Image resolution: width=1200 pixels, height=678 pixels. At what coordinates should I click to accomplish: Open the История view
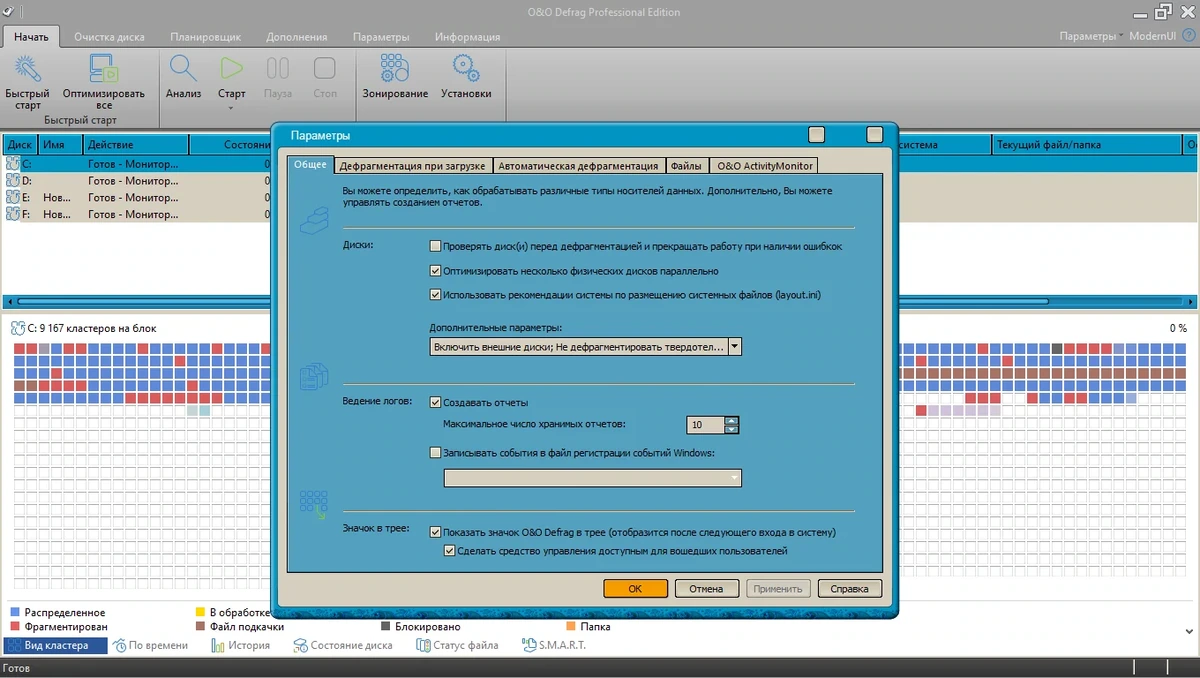pyautogui.click(x=240, y=645)
